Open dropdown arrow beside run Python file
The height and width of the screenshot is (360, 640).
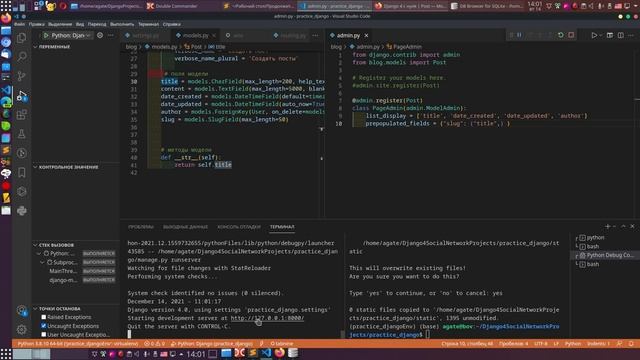600,36
